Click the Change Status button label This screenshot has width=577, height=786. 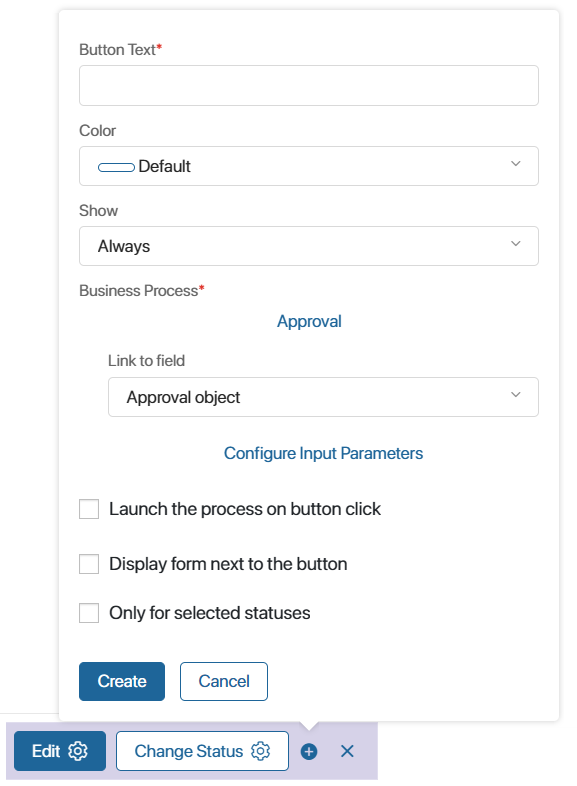point(188,751)
